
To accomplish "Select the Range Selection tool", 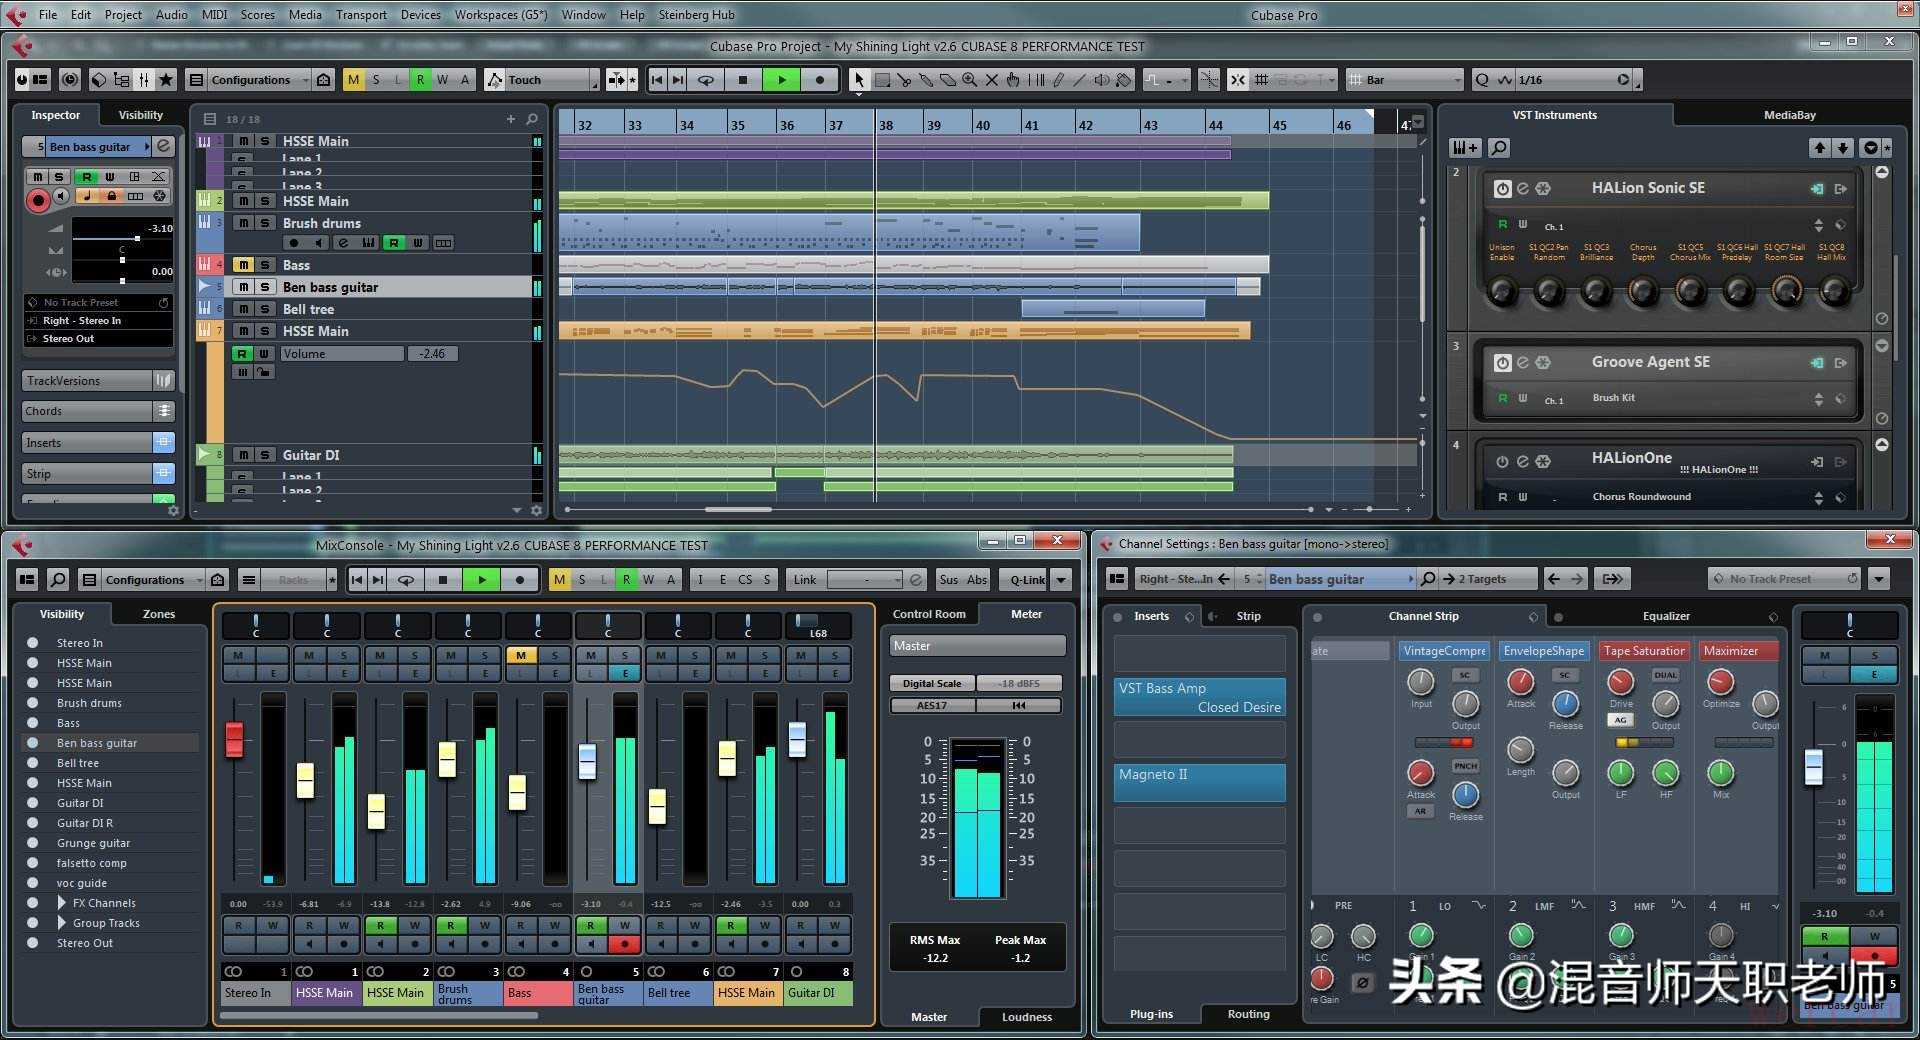I will (882, 80).
